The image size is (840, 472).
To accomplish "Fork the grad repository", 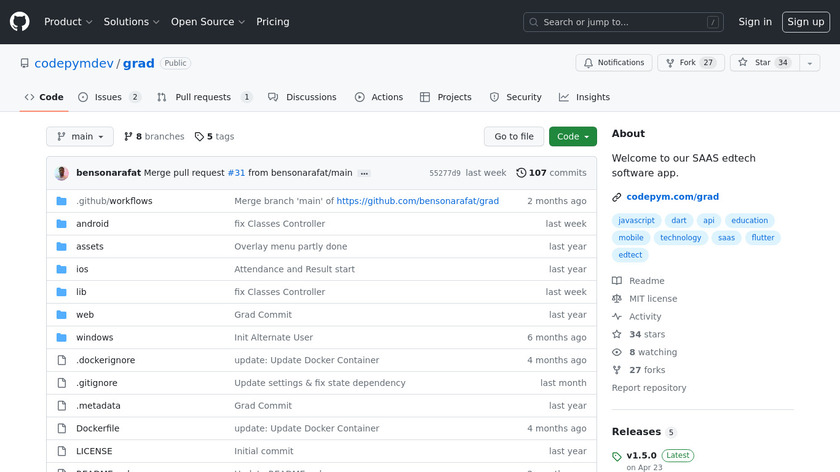I will click(x=691, y=63).
